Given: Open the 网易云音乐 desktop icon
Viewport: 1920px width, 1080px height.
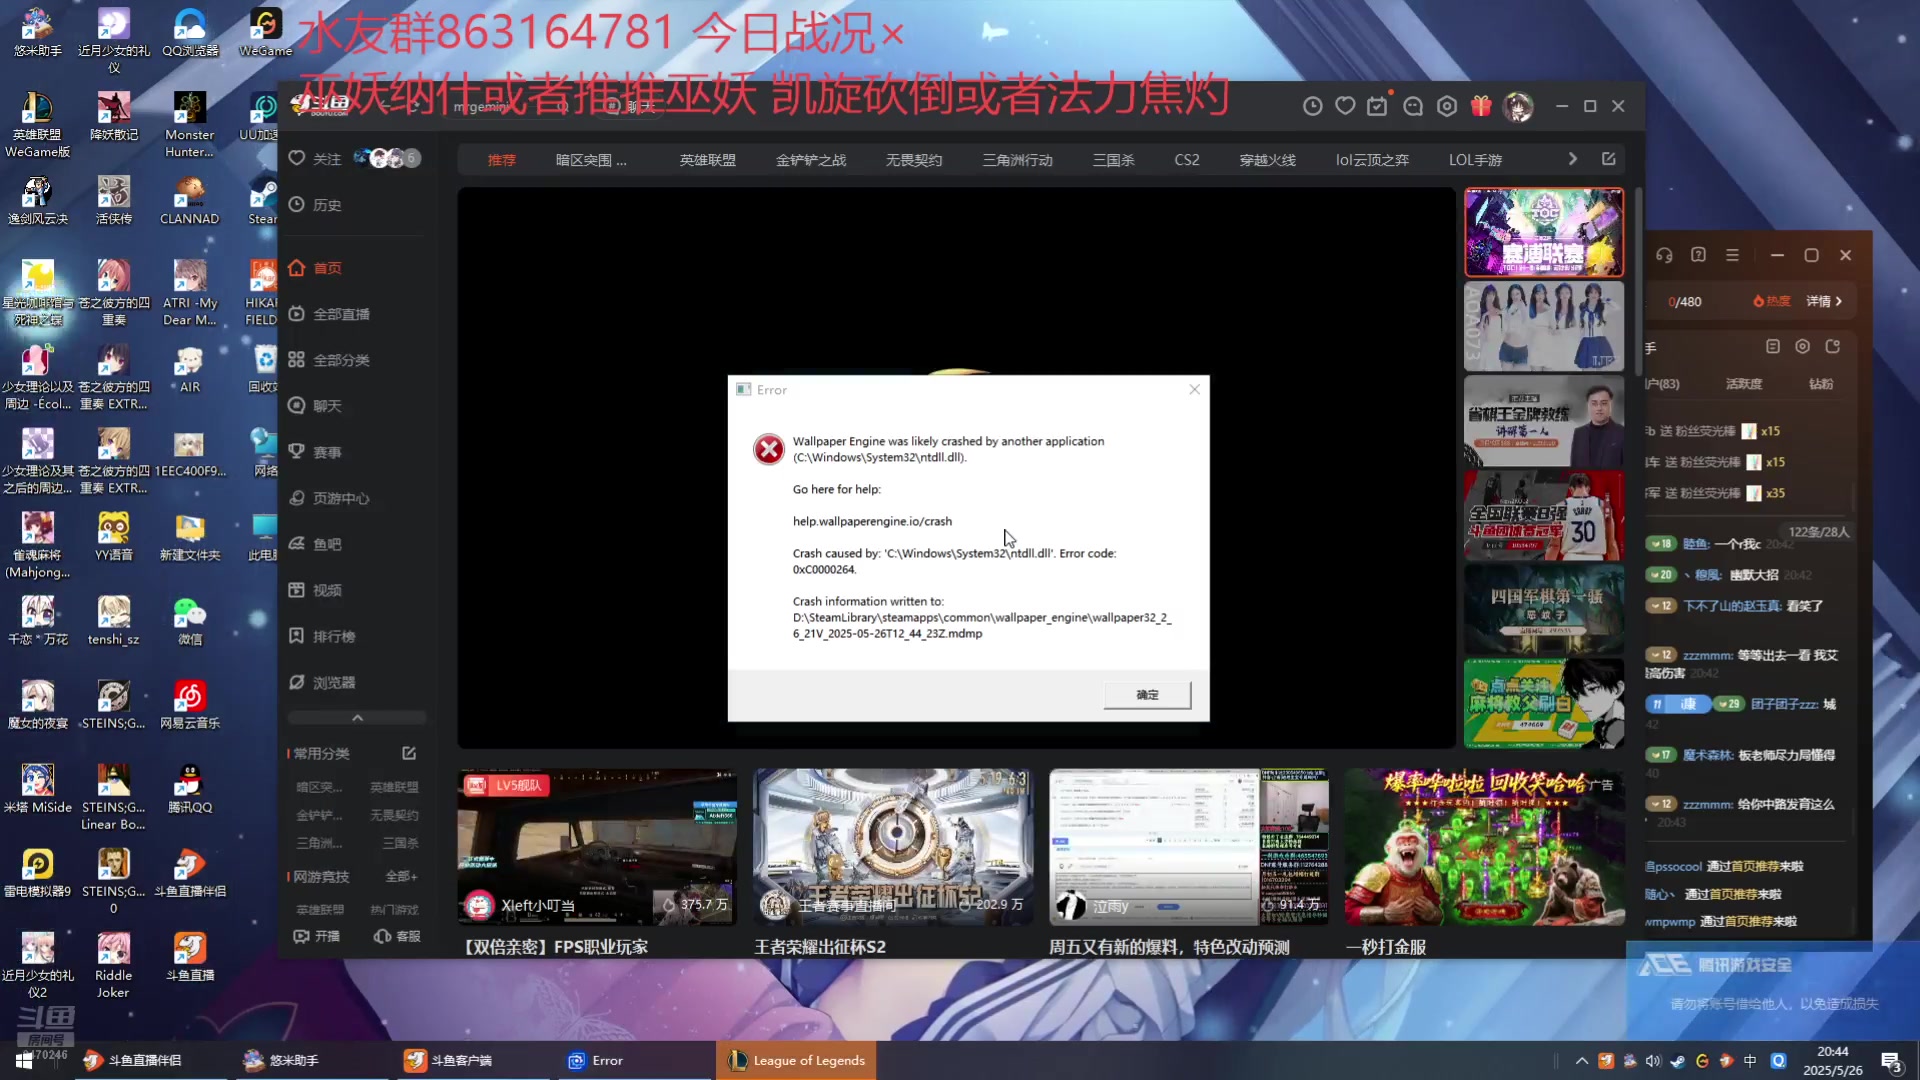Looking at the screenshot, I should (x=190, y=705).
